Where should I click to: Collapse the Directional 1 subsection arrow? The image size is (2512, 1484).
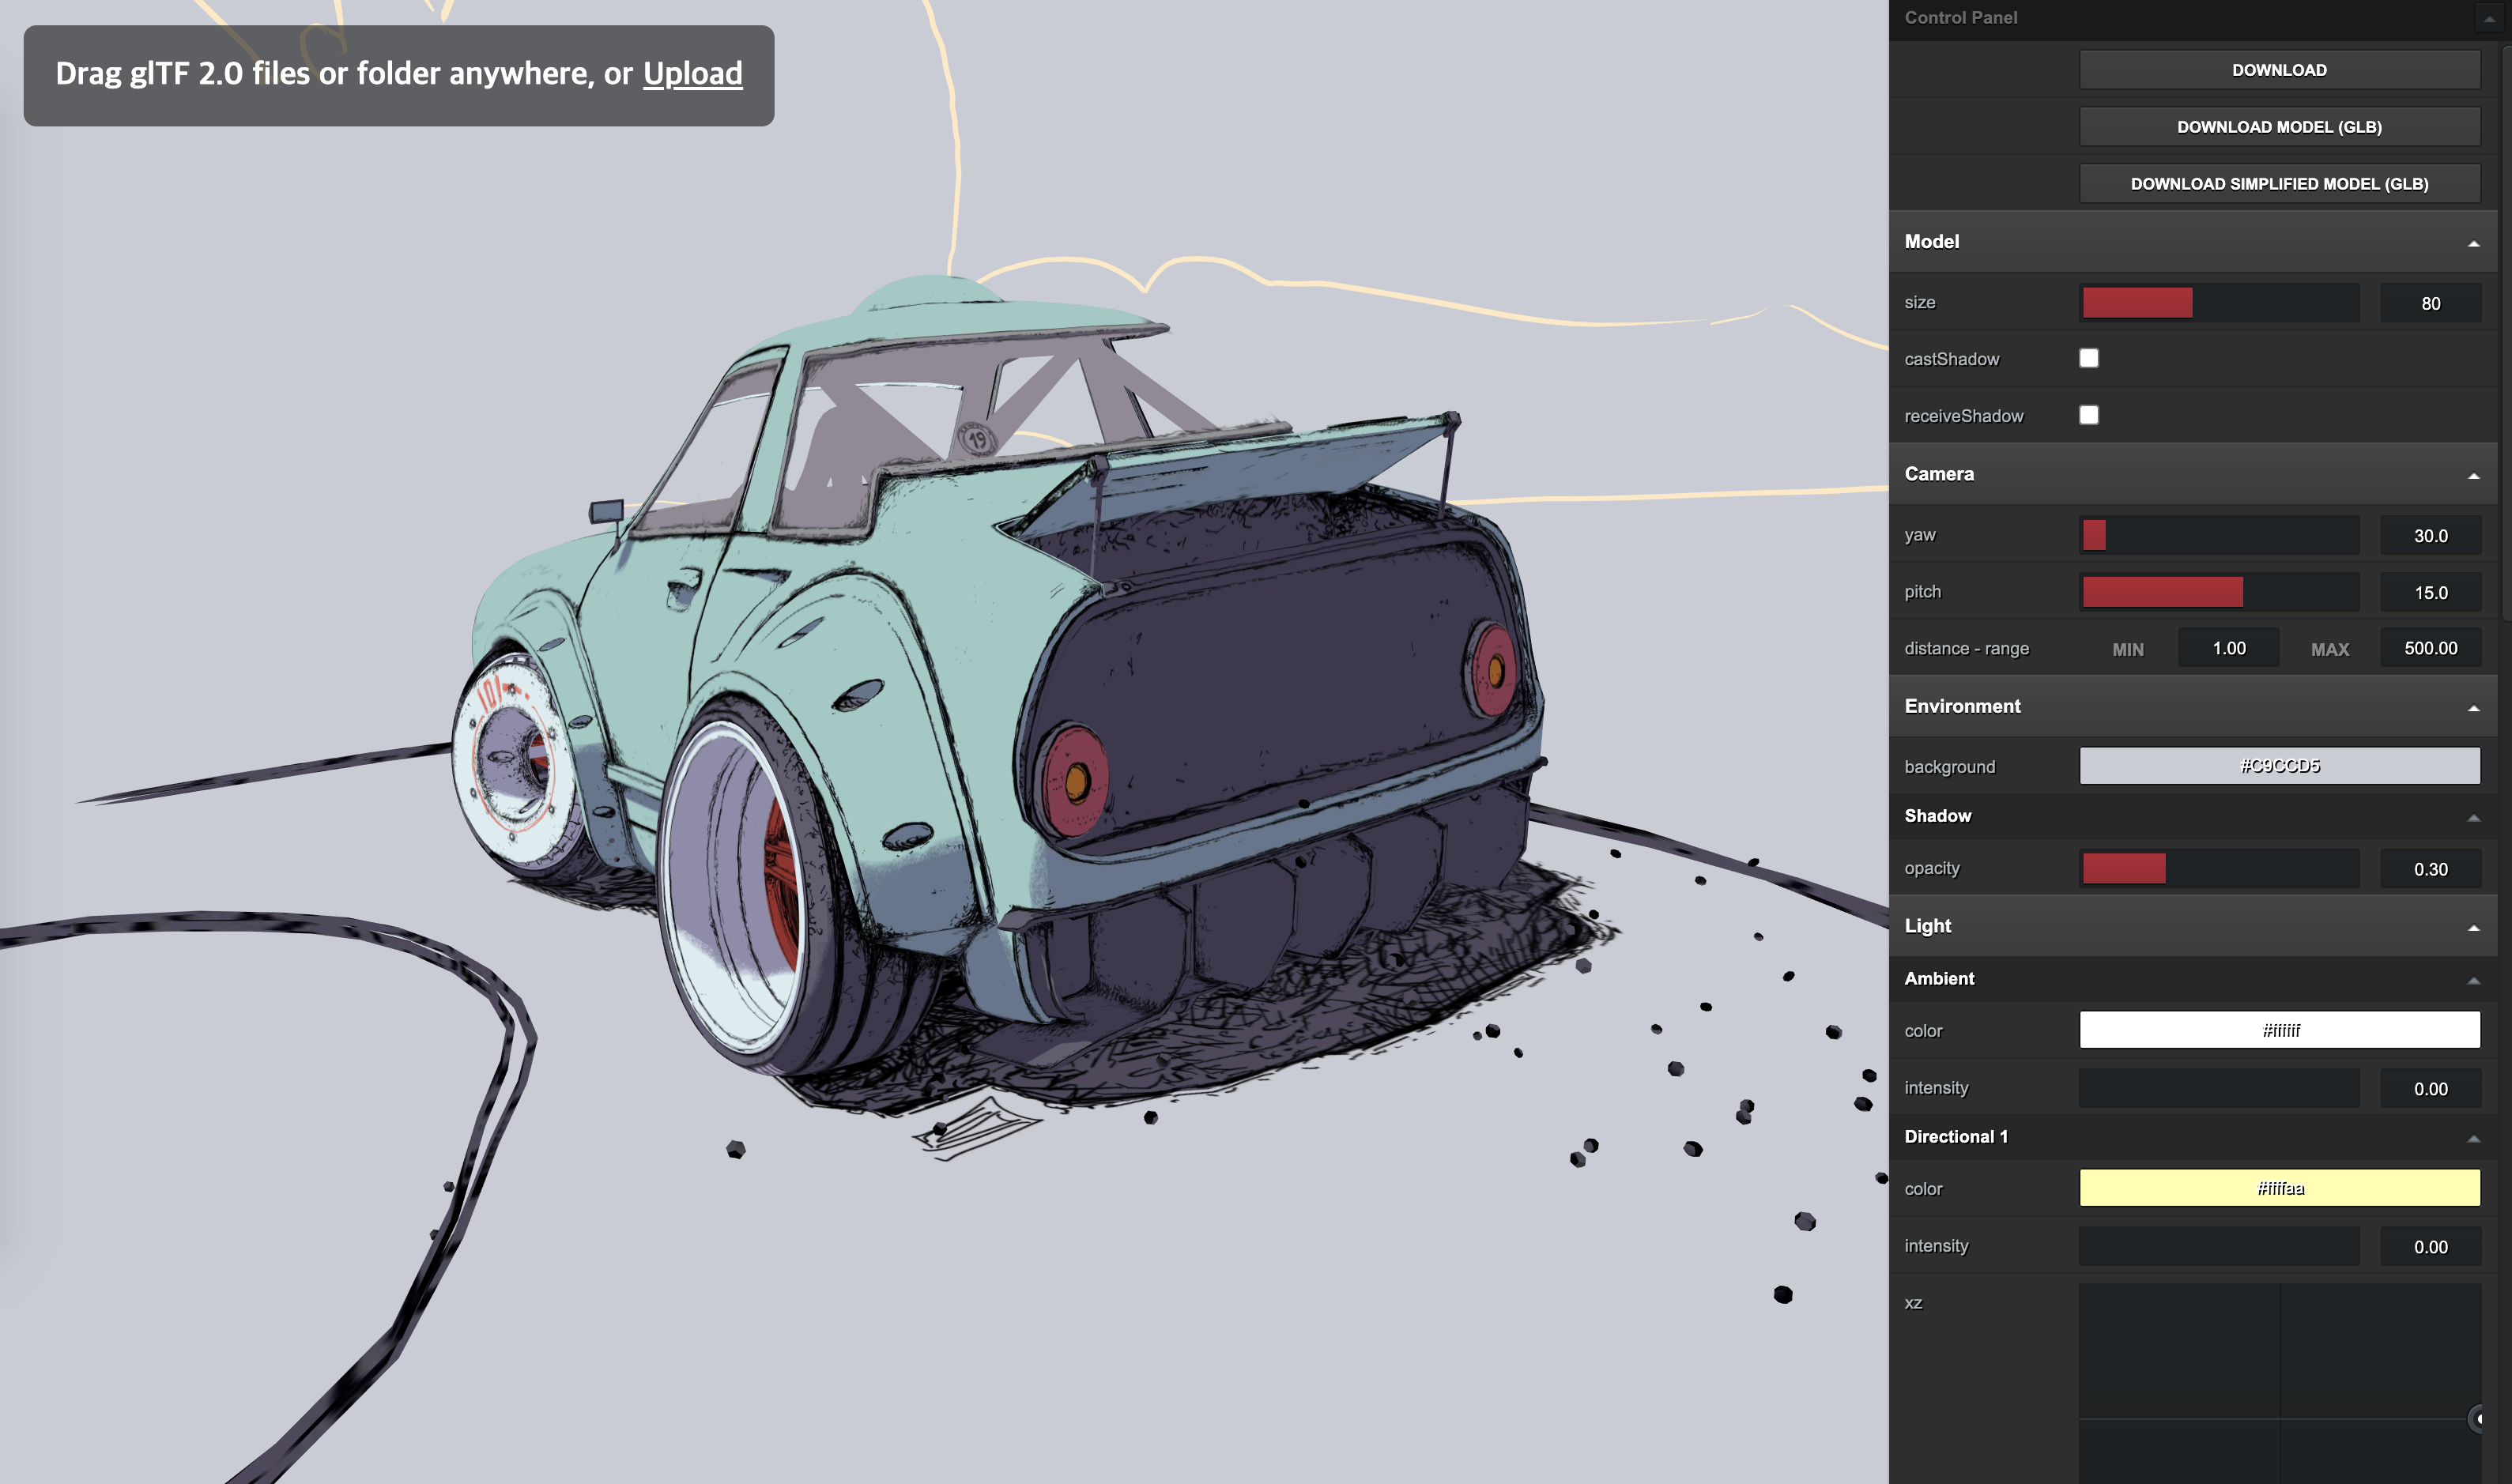coord(2473,1138)
